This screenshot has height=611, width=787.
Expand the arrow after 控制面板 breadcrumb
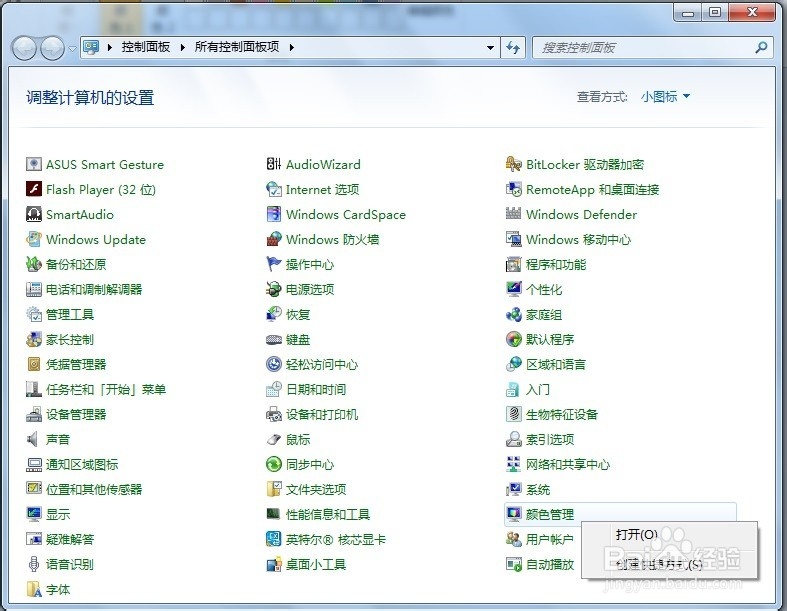183,47
